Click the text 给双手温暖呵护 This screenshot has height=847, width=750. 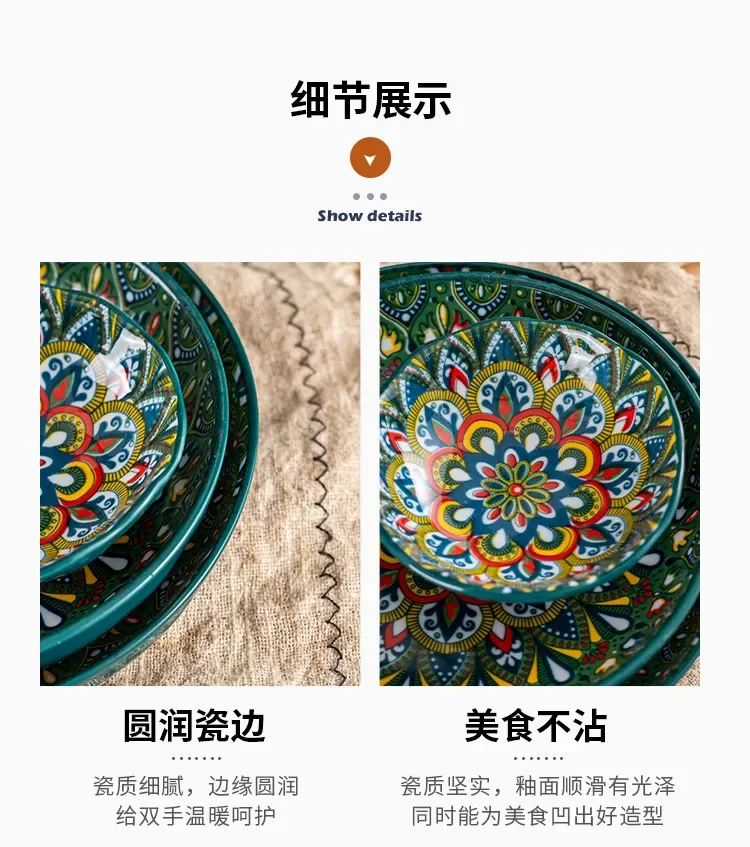[x=196, y=816]
